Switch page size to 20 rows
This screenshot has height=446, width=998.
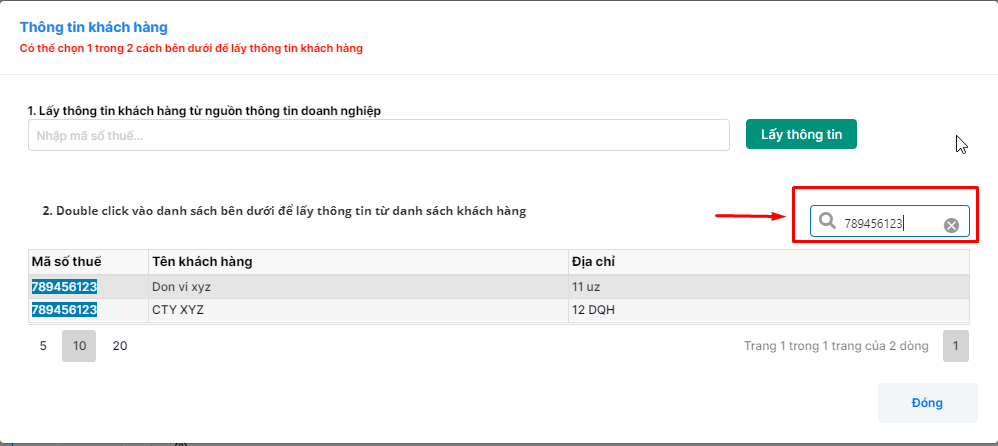tap(120, 346)
